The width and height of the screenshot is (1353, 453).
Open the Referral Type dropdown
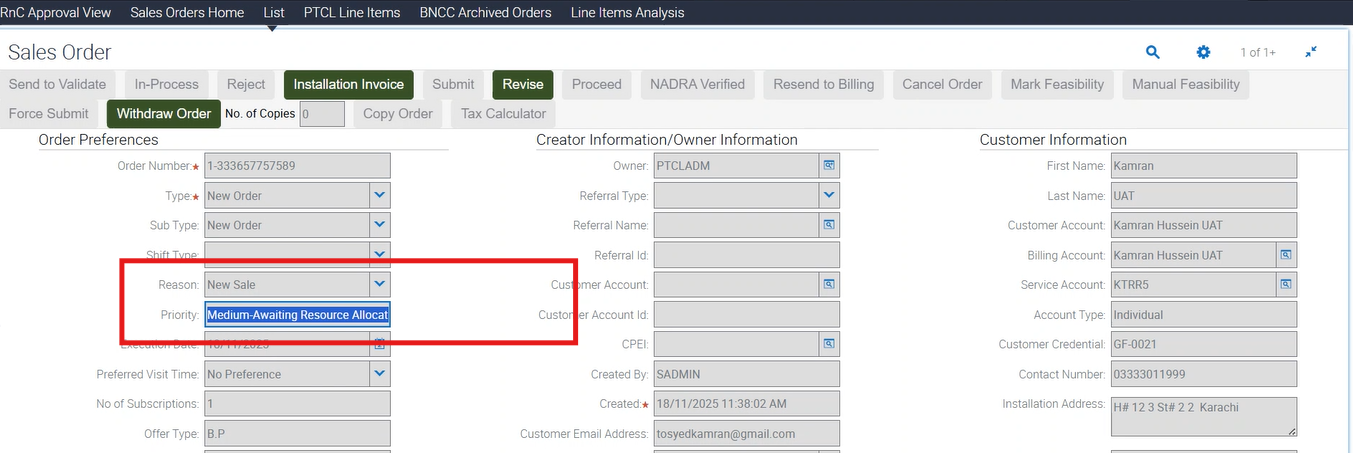pyautogui.click(x=829, y=195)
